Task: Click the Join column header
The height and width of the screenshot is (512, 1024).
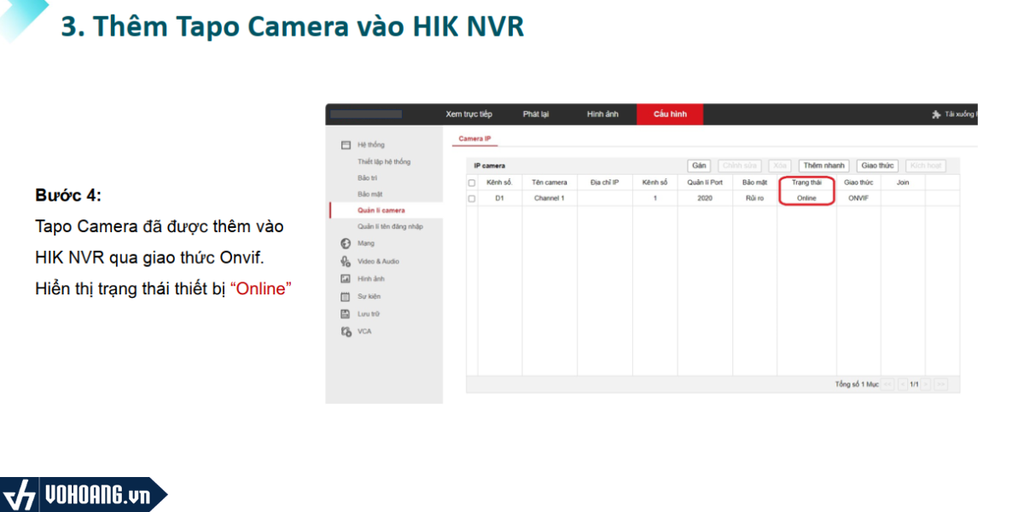Action: coord(903,183)
